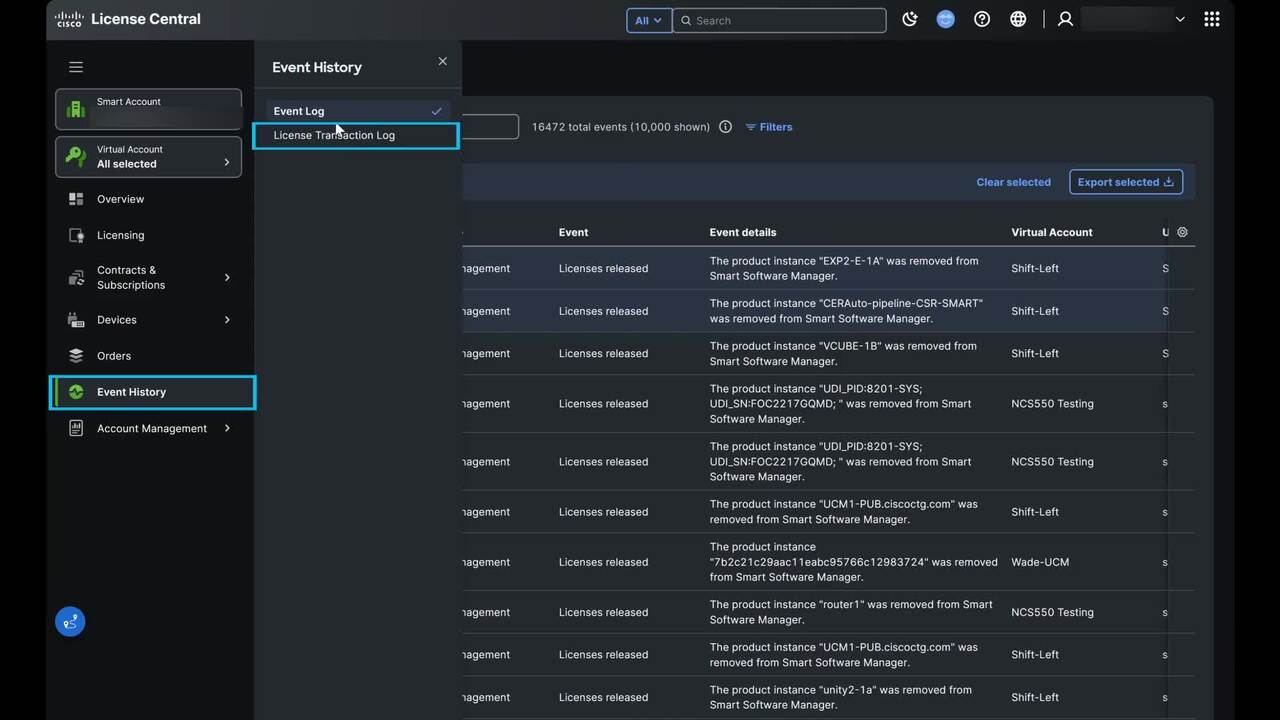The height and width of the screenshot is (720, 1280).
Task: Open the apps grid icon
Action: [1212, 19]
